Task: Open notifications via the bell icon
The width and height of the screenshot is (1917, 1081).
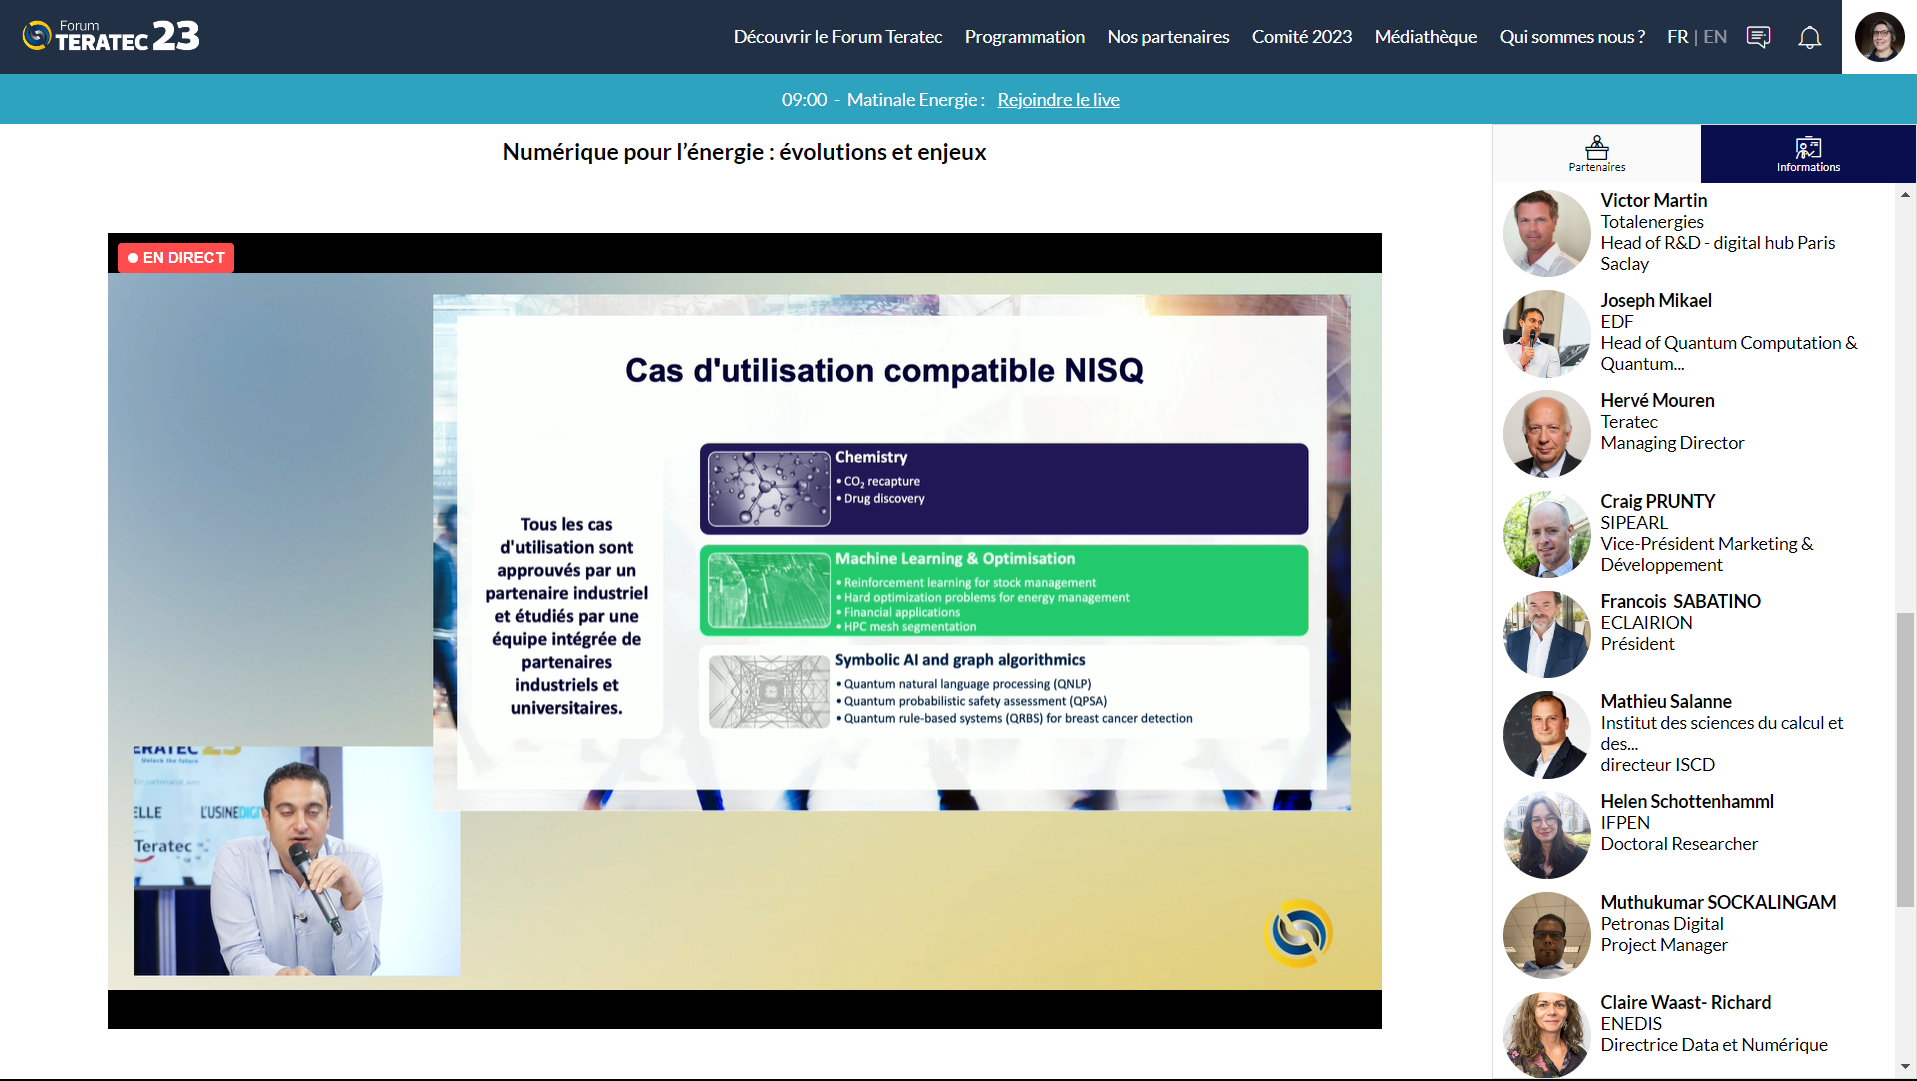Action: tap(1809, 37)
